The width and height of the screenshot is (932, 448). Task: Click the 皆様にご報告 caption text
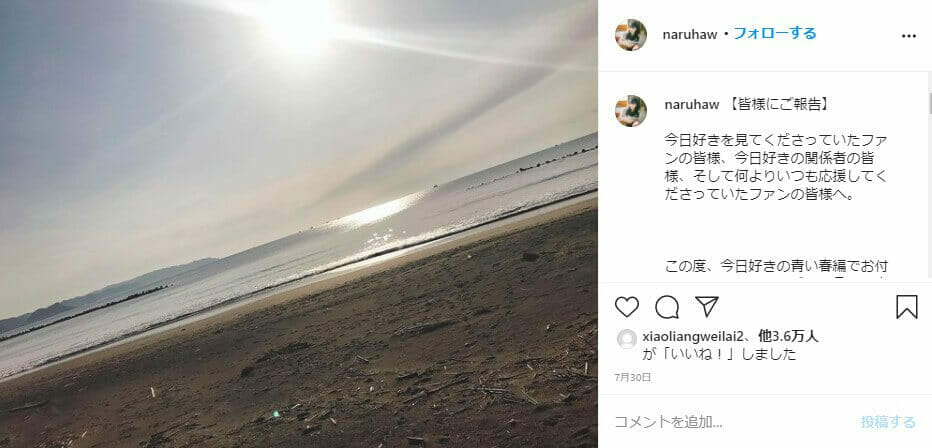[x=779, y=105]
